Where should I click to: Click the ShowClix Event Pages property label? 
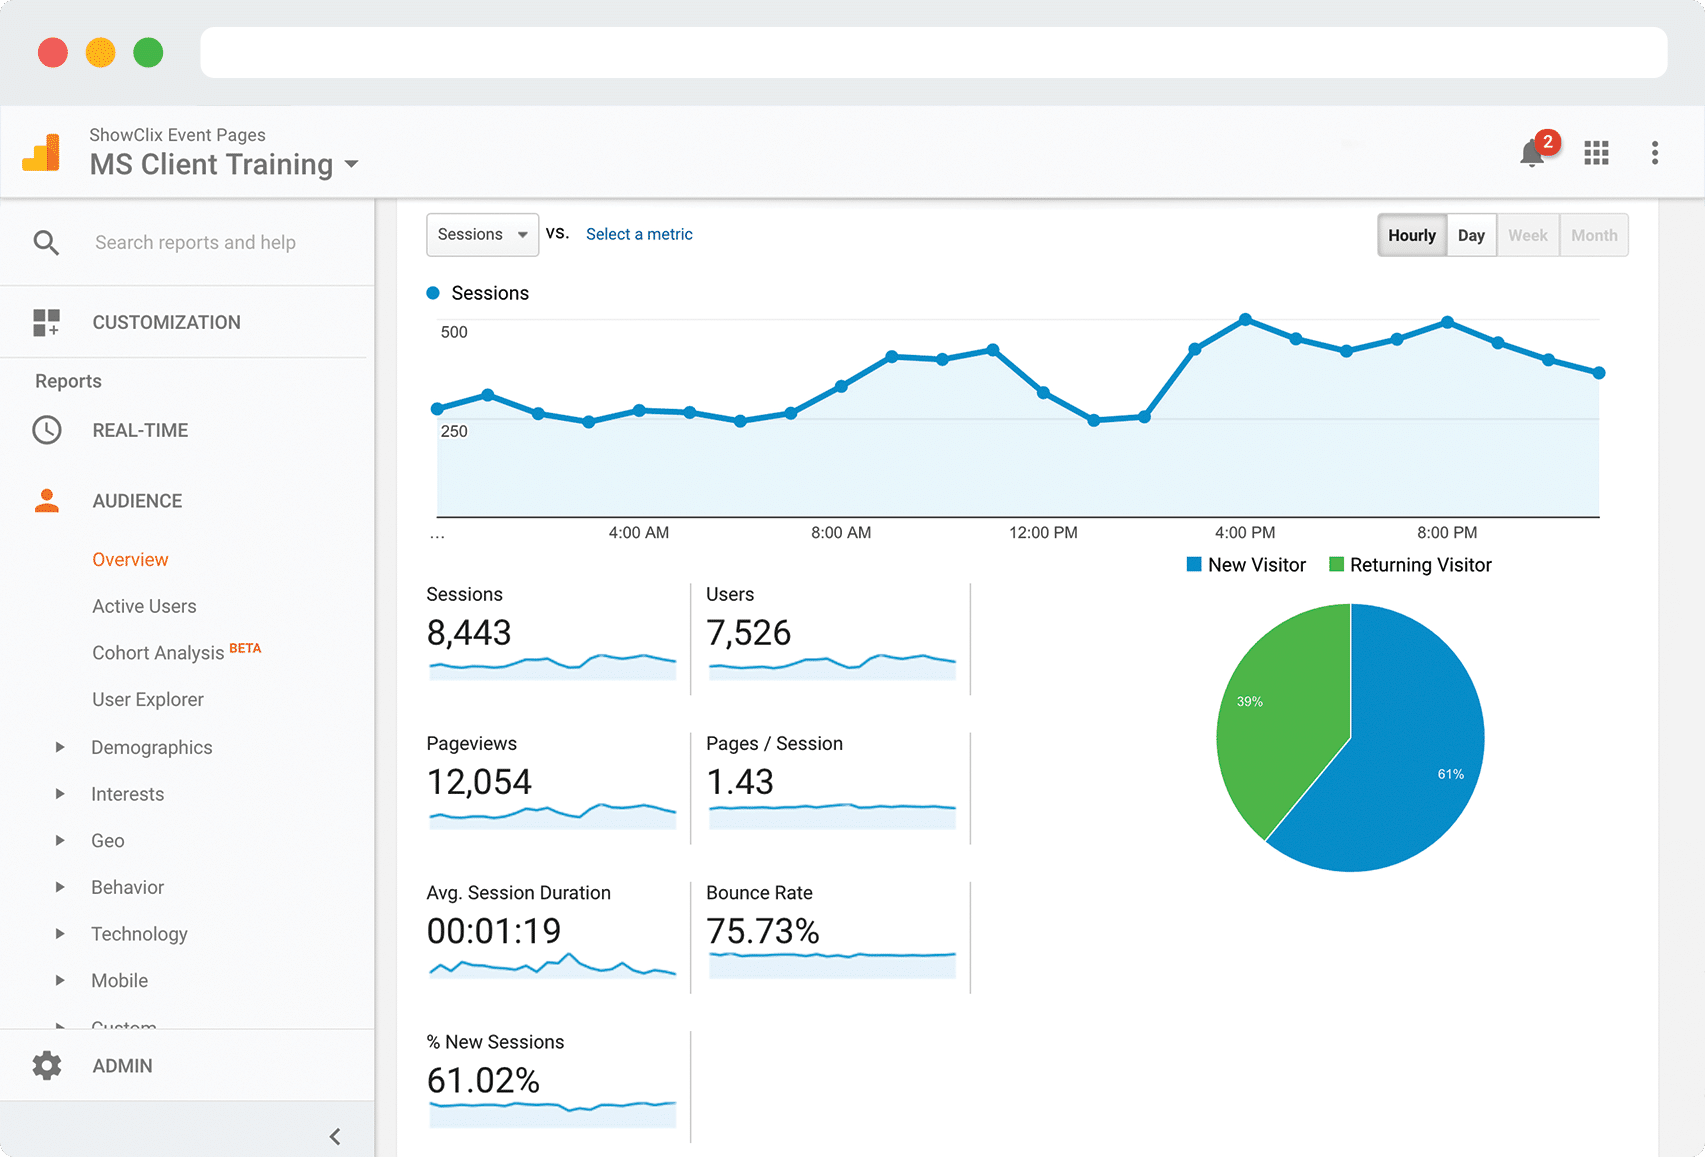[x=177, y=134]
